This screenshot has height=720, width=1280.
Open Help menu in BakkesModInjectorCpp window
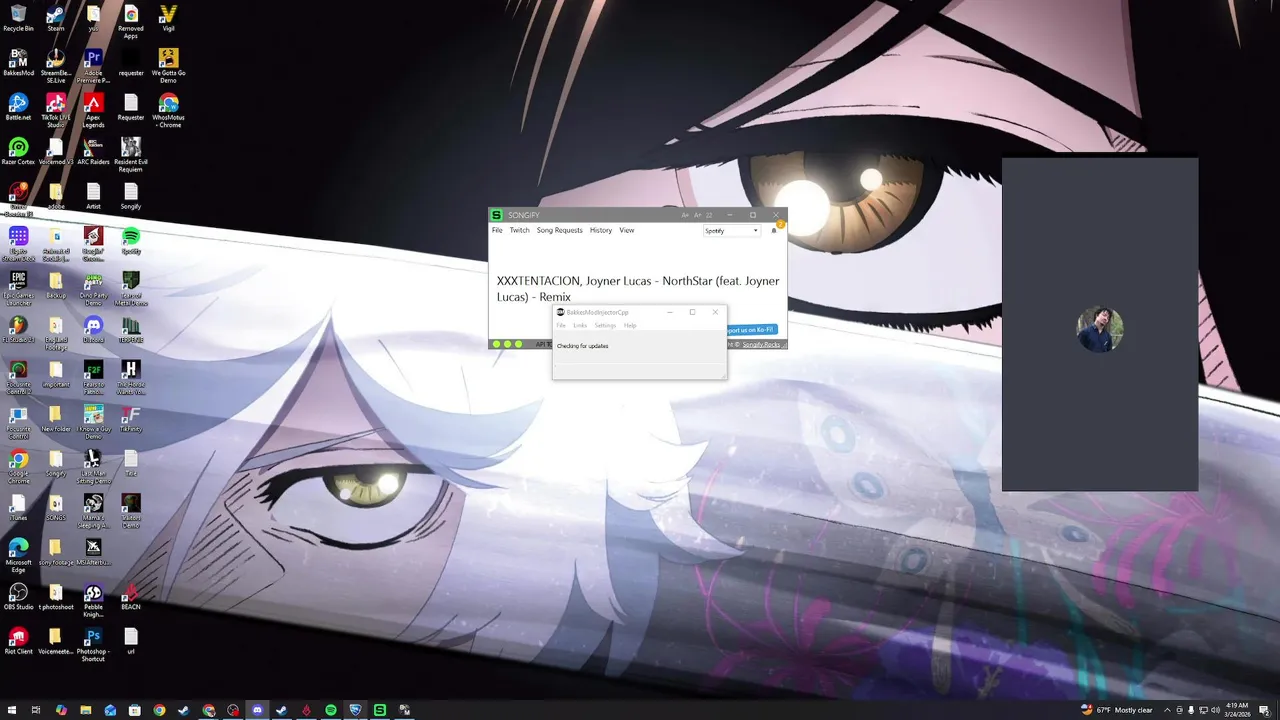(630, 325)
